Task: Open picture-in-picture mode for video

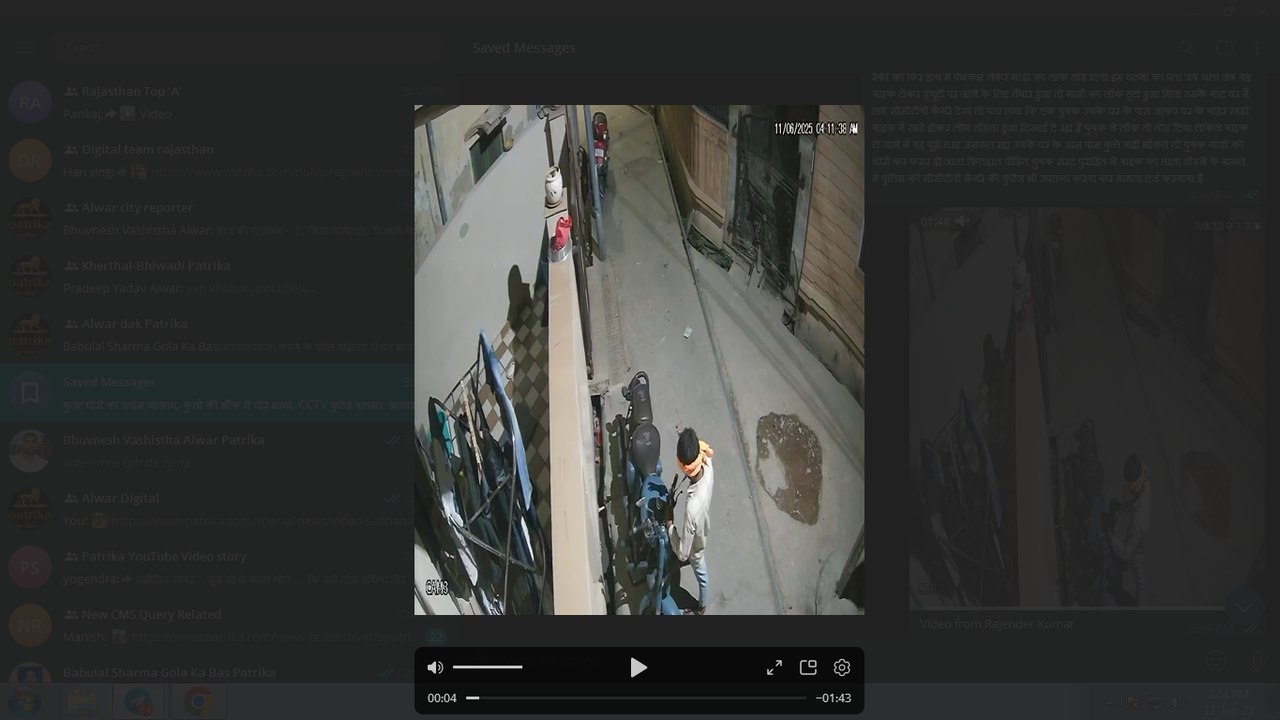Action: [808, 667]
